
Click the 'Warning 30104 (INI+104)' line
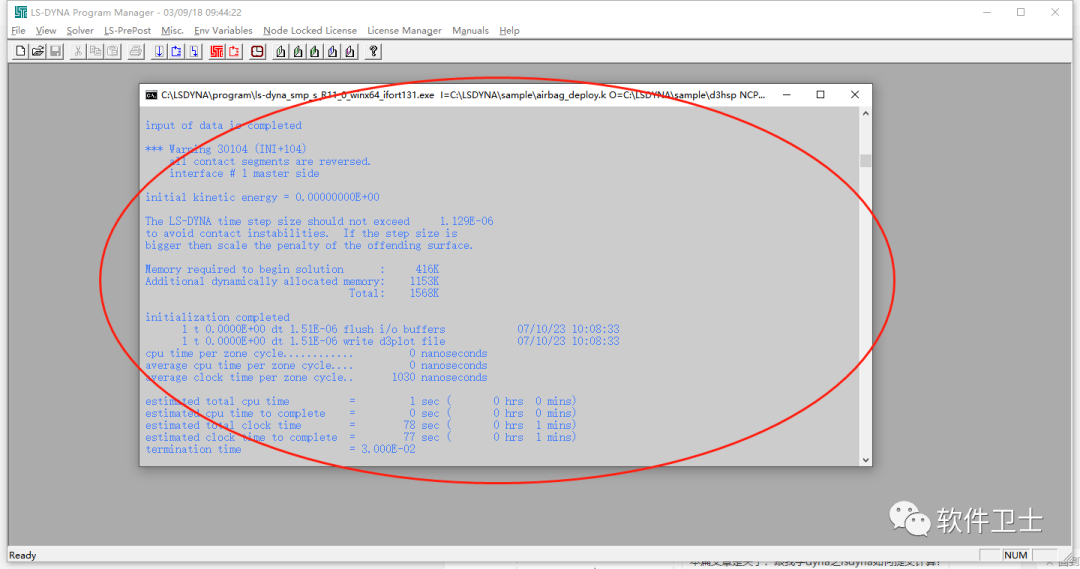pyautogui.click(x=226, y=149)
